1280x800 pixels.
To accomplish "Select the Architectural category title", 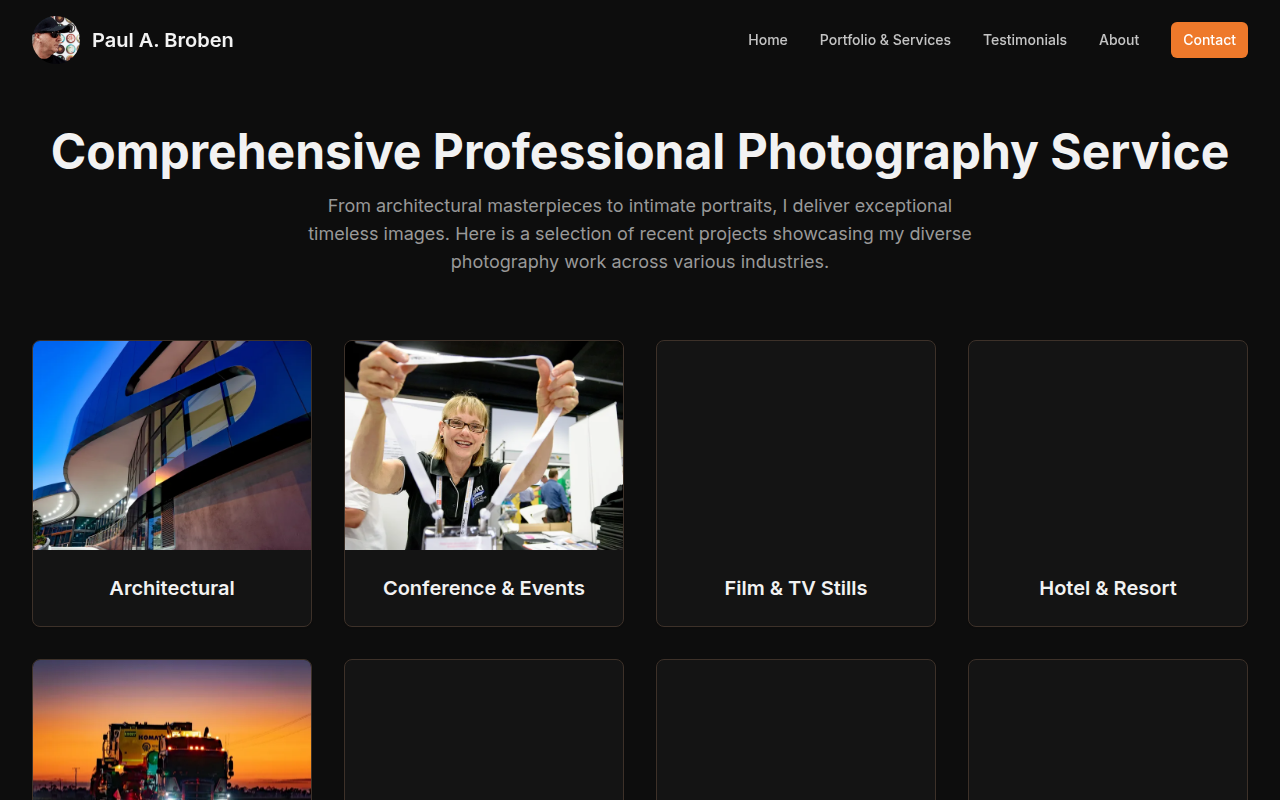I will pyautogui.click(x=172, y=588).
